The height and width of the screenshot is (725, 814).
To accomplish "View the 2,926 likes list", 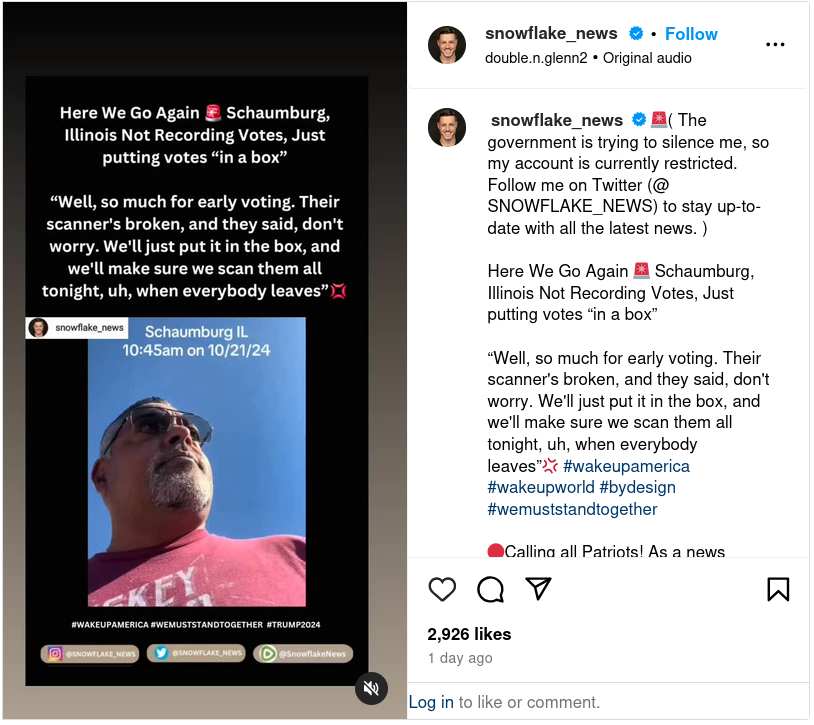I will 470,635.
